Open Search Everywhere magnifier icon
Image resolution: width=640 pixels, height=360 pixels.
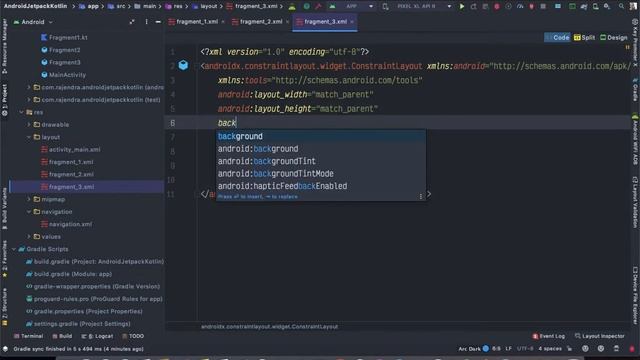[x=621, y=7]
